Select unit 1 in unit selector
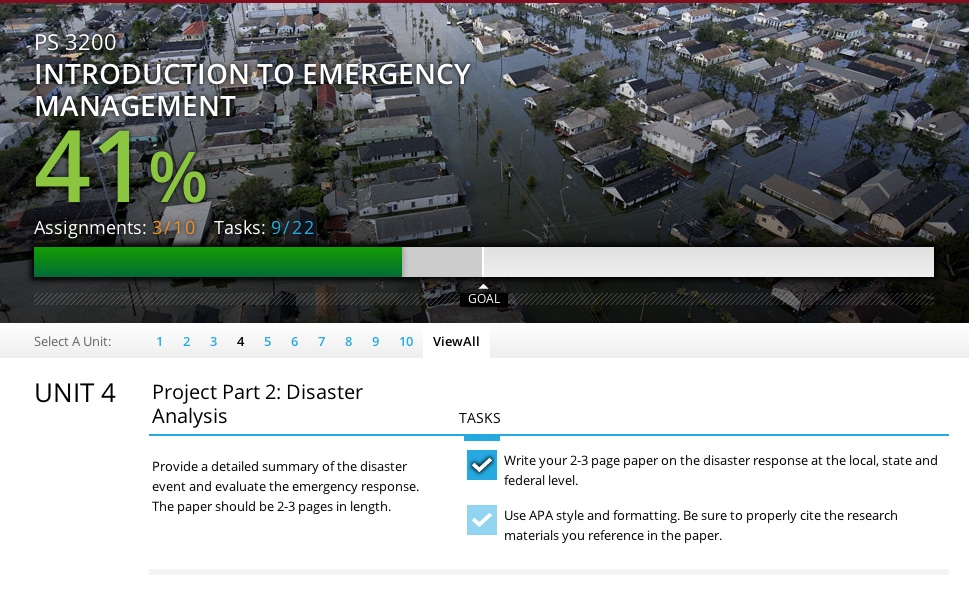969x592 pixels. (159, 342)
